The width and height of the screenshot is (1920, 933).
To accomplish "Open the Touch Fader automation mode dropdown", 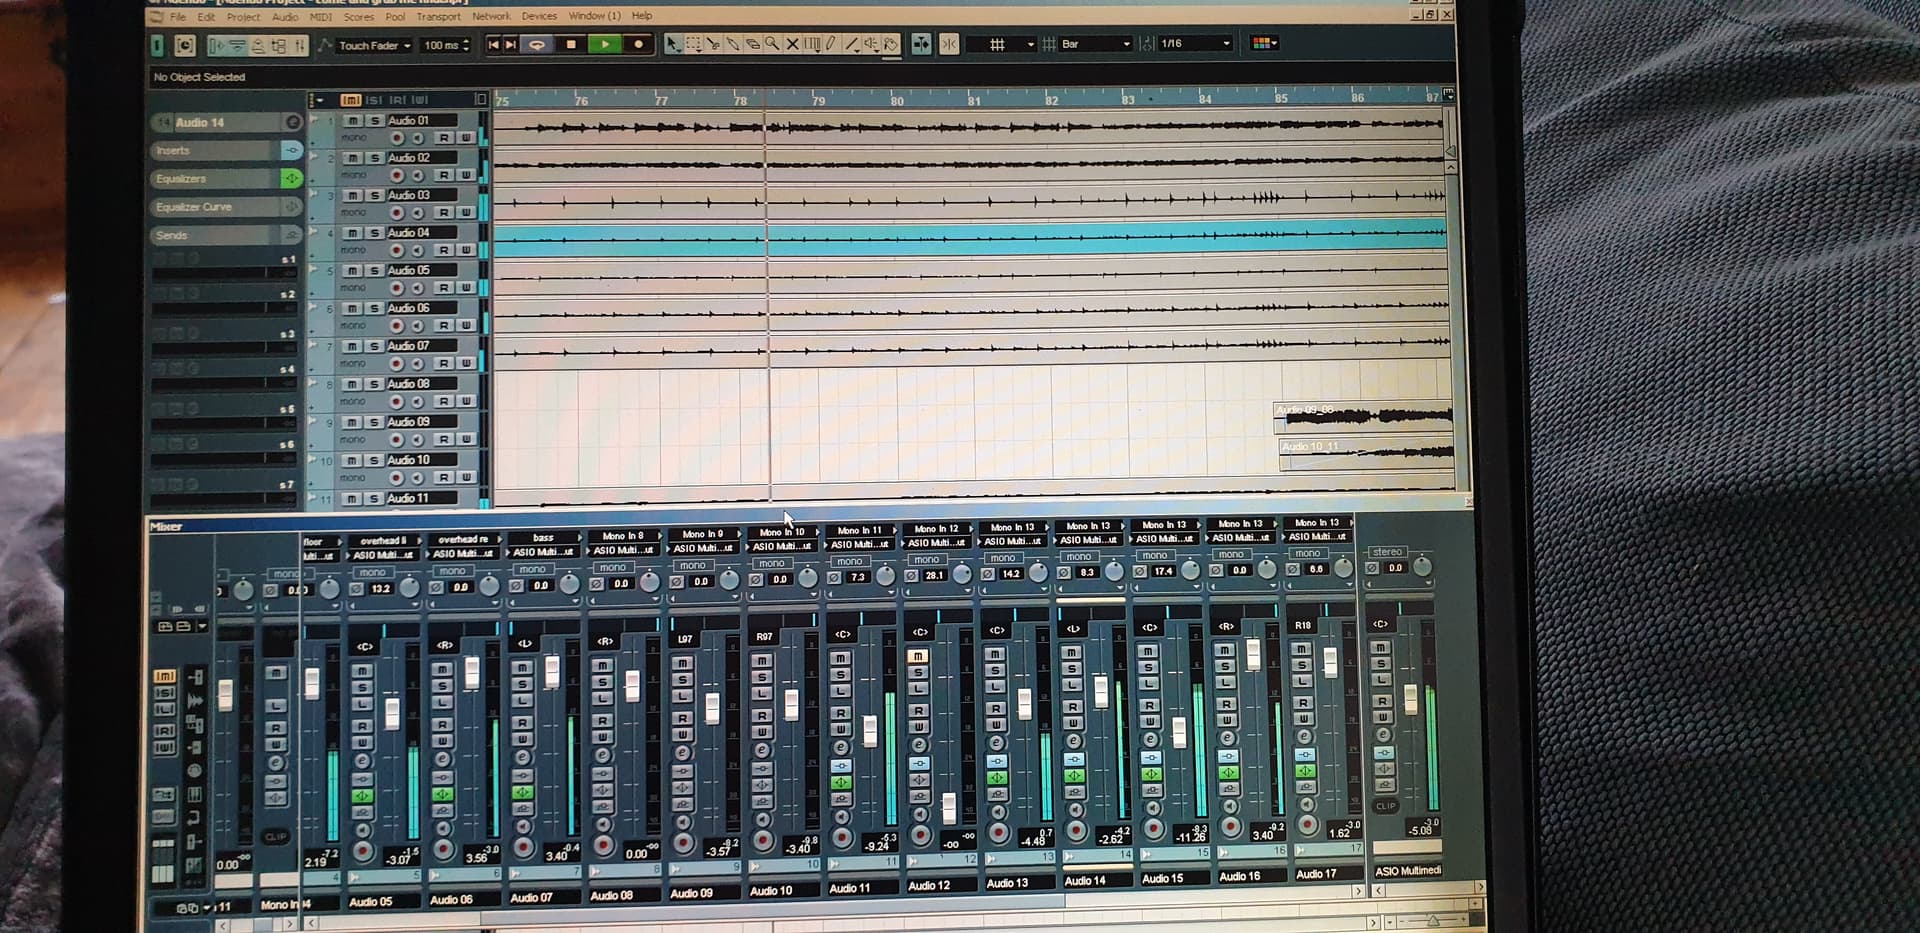I will (374, 45).
